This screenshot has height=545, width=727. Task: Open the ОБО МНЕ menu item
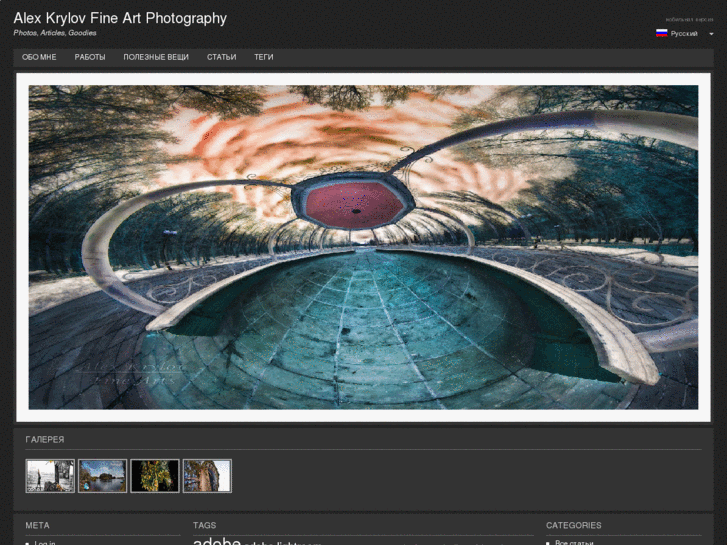[x=39, y=57]
